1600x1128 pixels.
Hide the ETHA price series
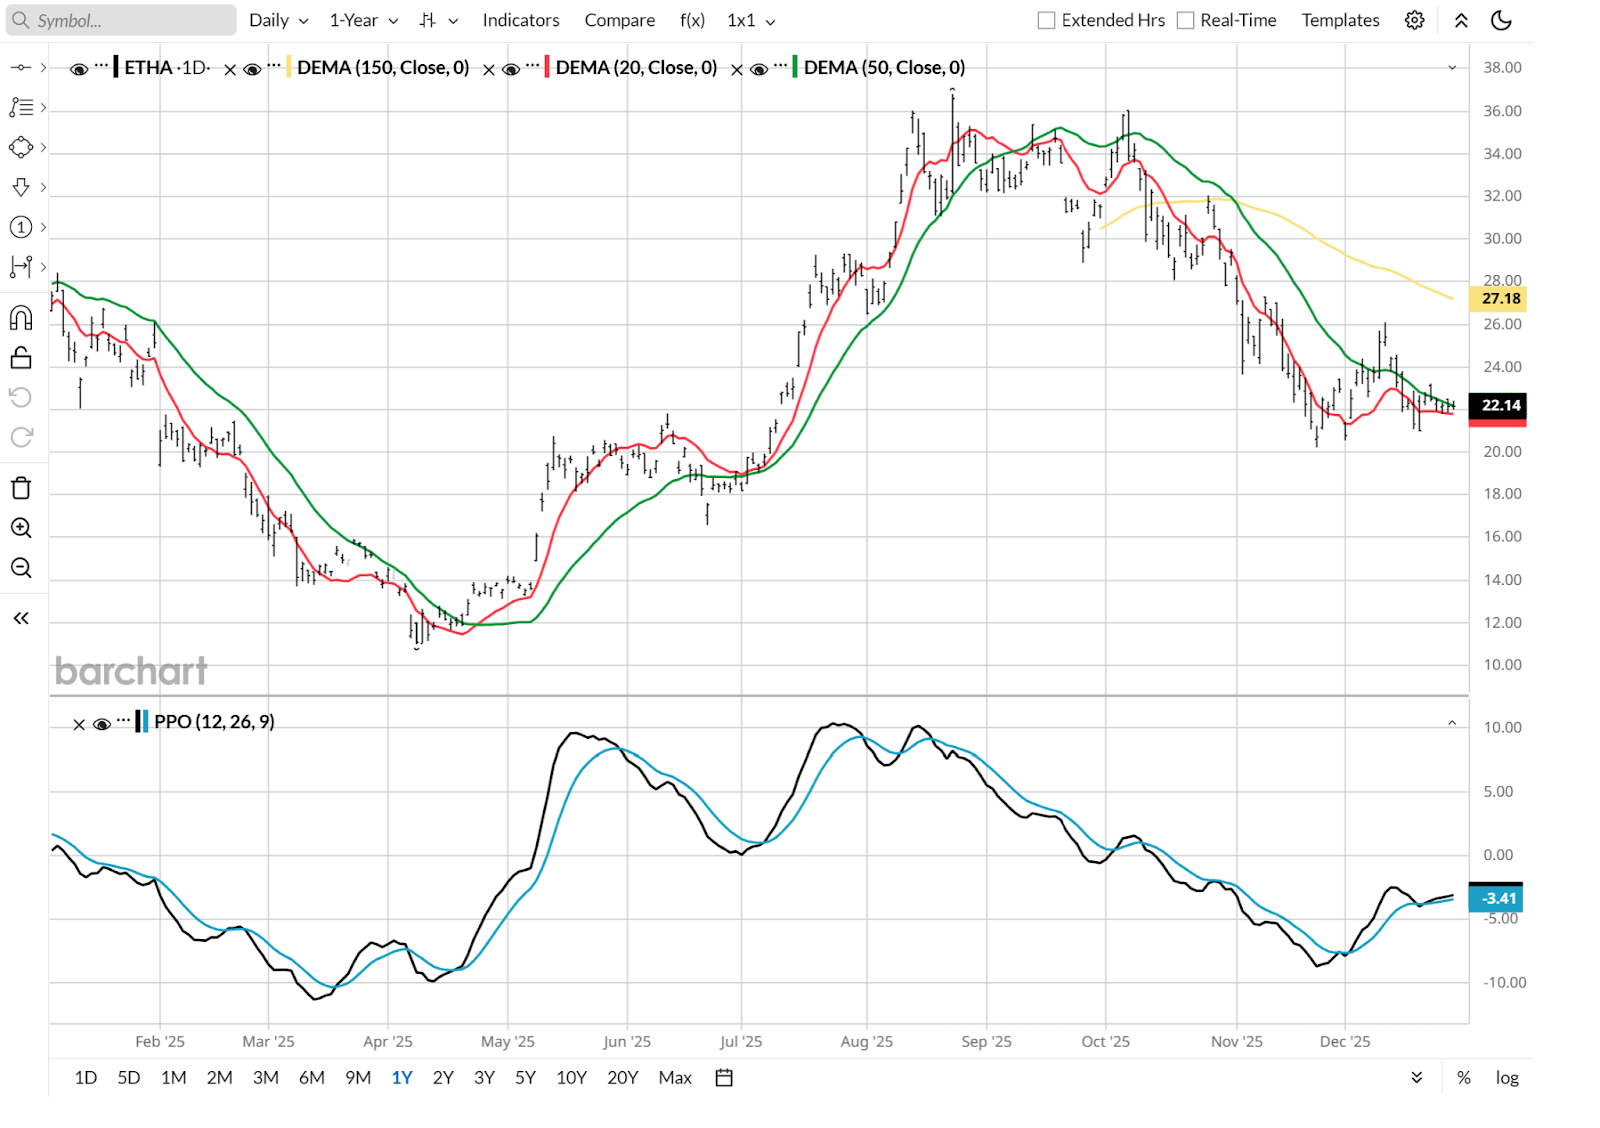79,69
